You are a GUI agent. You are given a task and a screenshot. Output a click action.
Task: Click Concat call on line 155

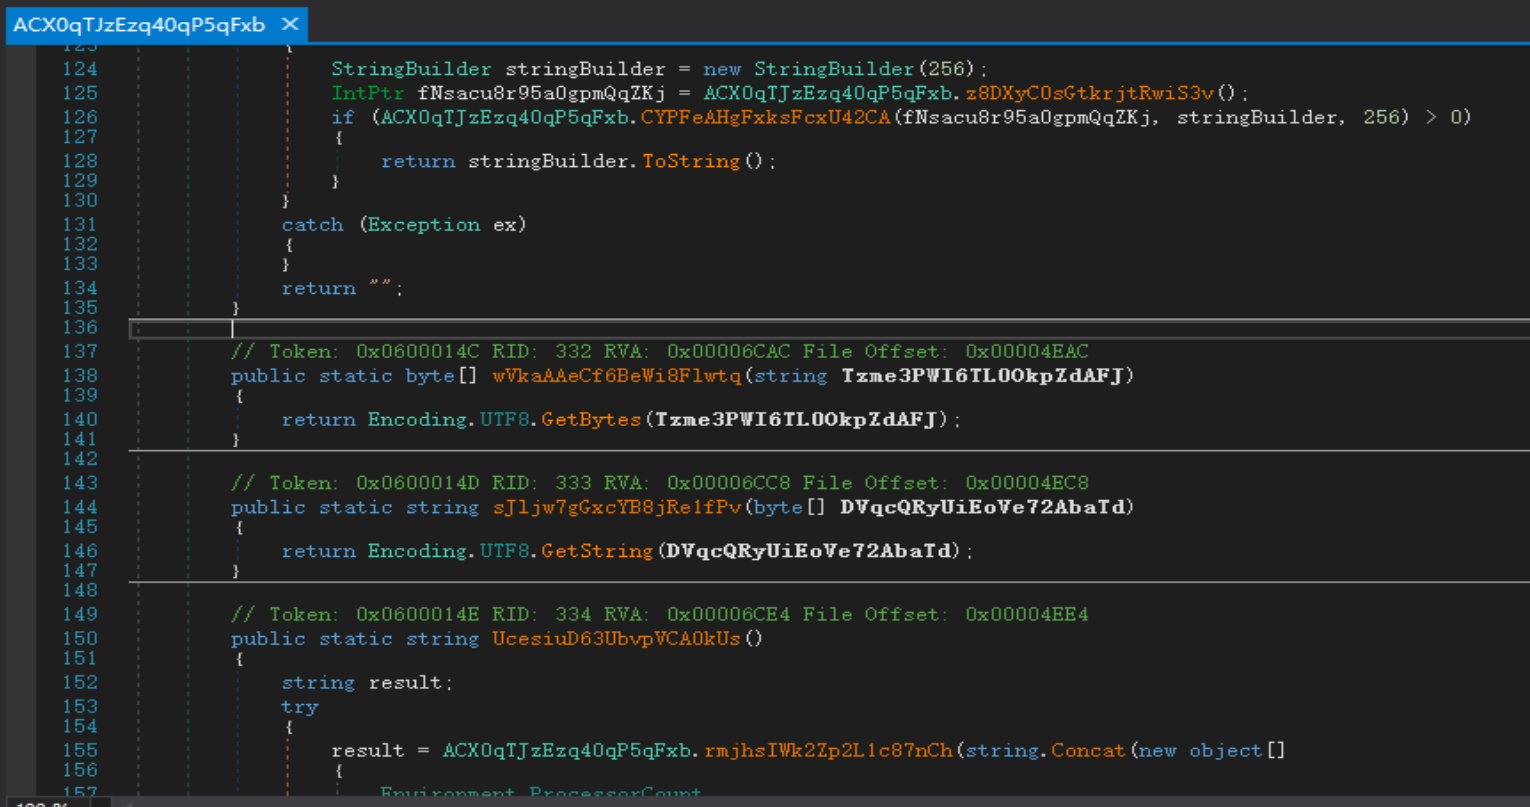click(1088, 751)
